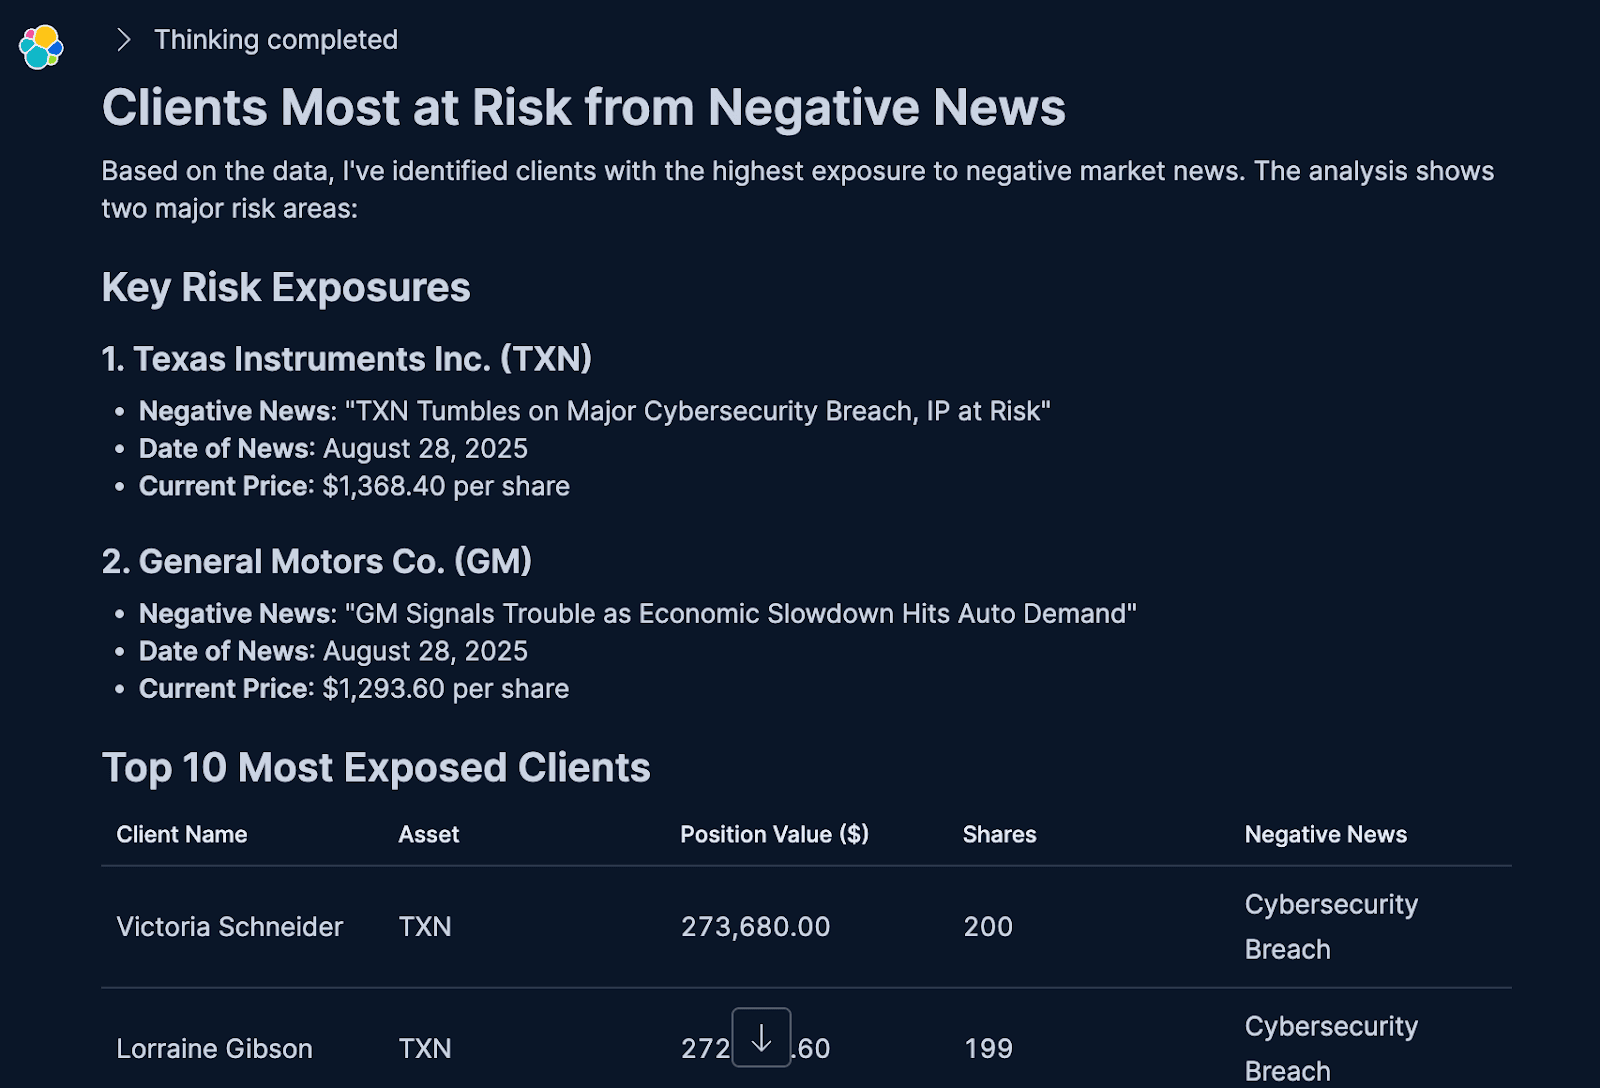Click the chevron before Thinking completed
1600x1088 pixels.
pos(124,40)
